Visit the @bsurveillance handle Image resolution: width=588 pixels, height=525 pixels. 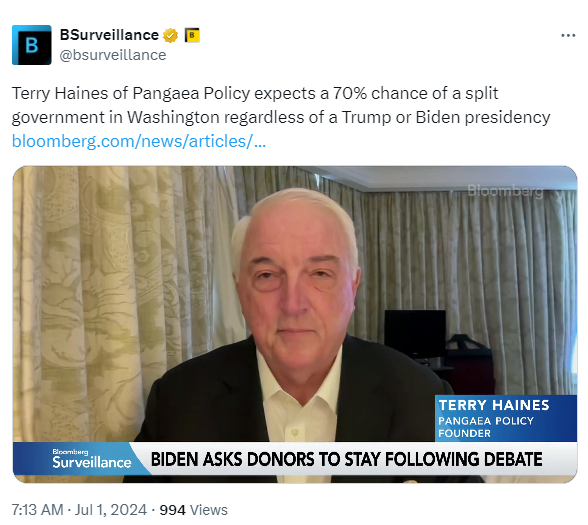(x=113, y=55)
